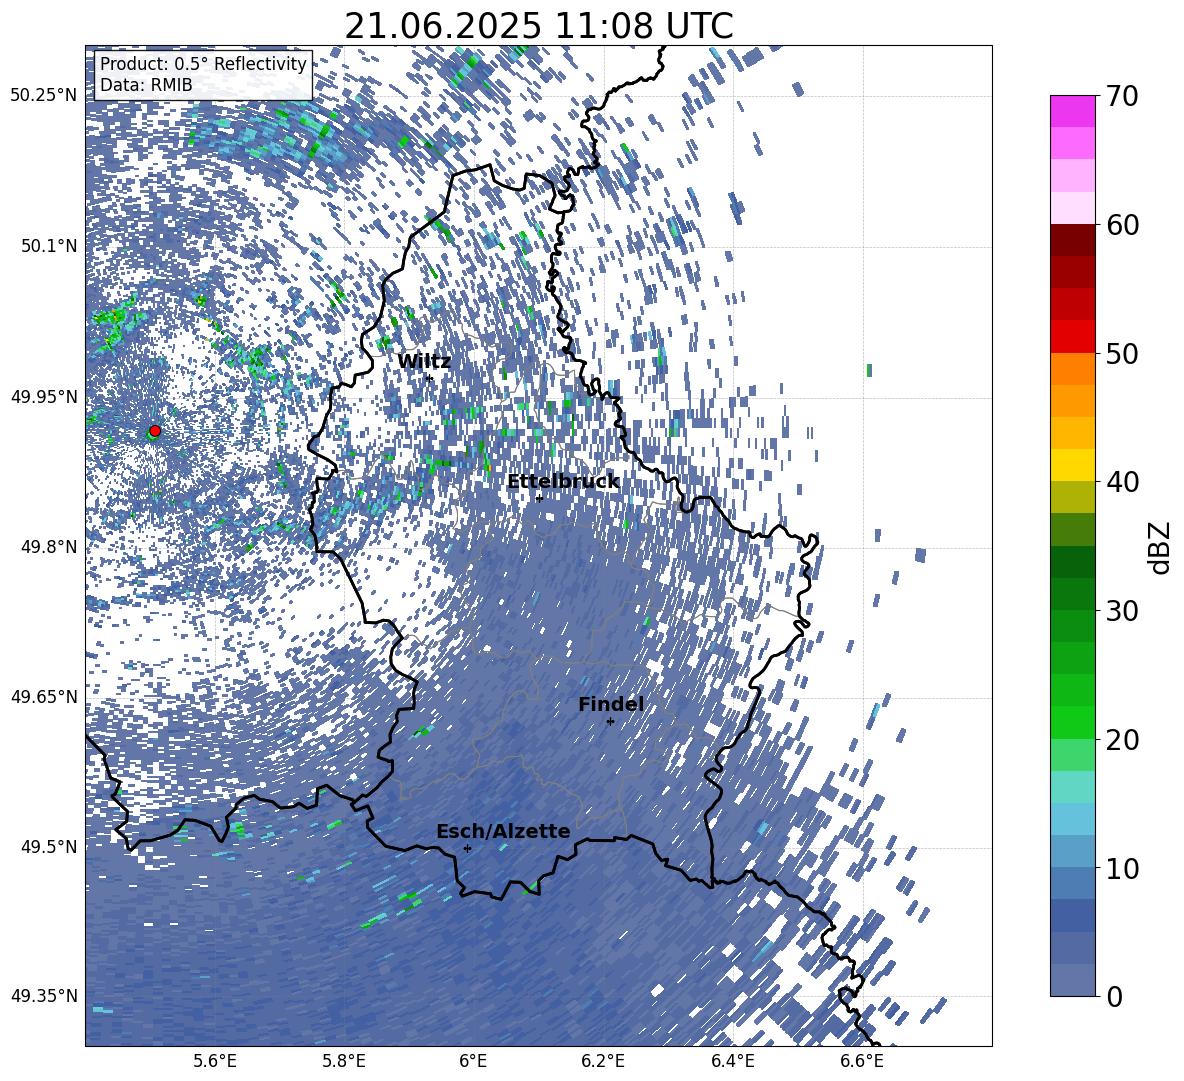Click the colorbar tick label 70
This screenshot has height=1081, width=1184.
click(1123, 97)
